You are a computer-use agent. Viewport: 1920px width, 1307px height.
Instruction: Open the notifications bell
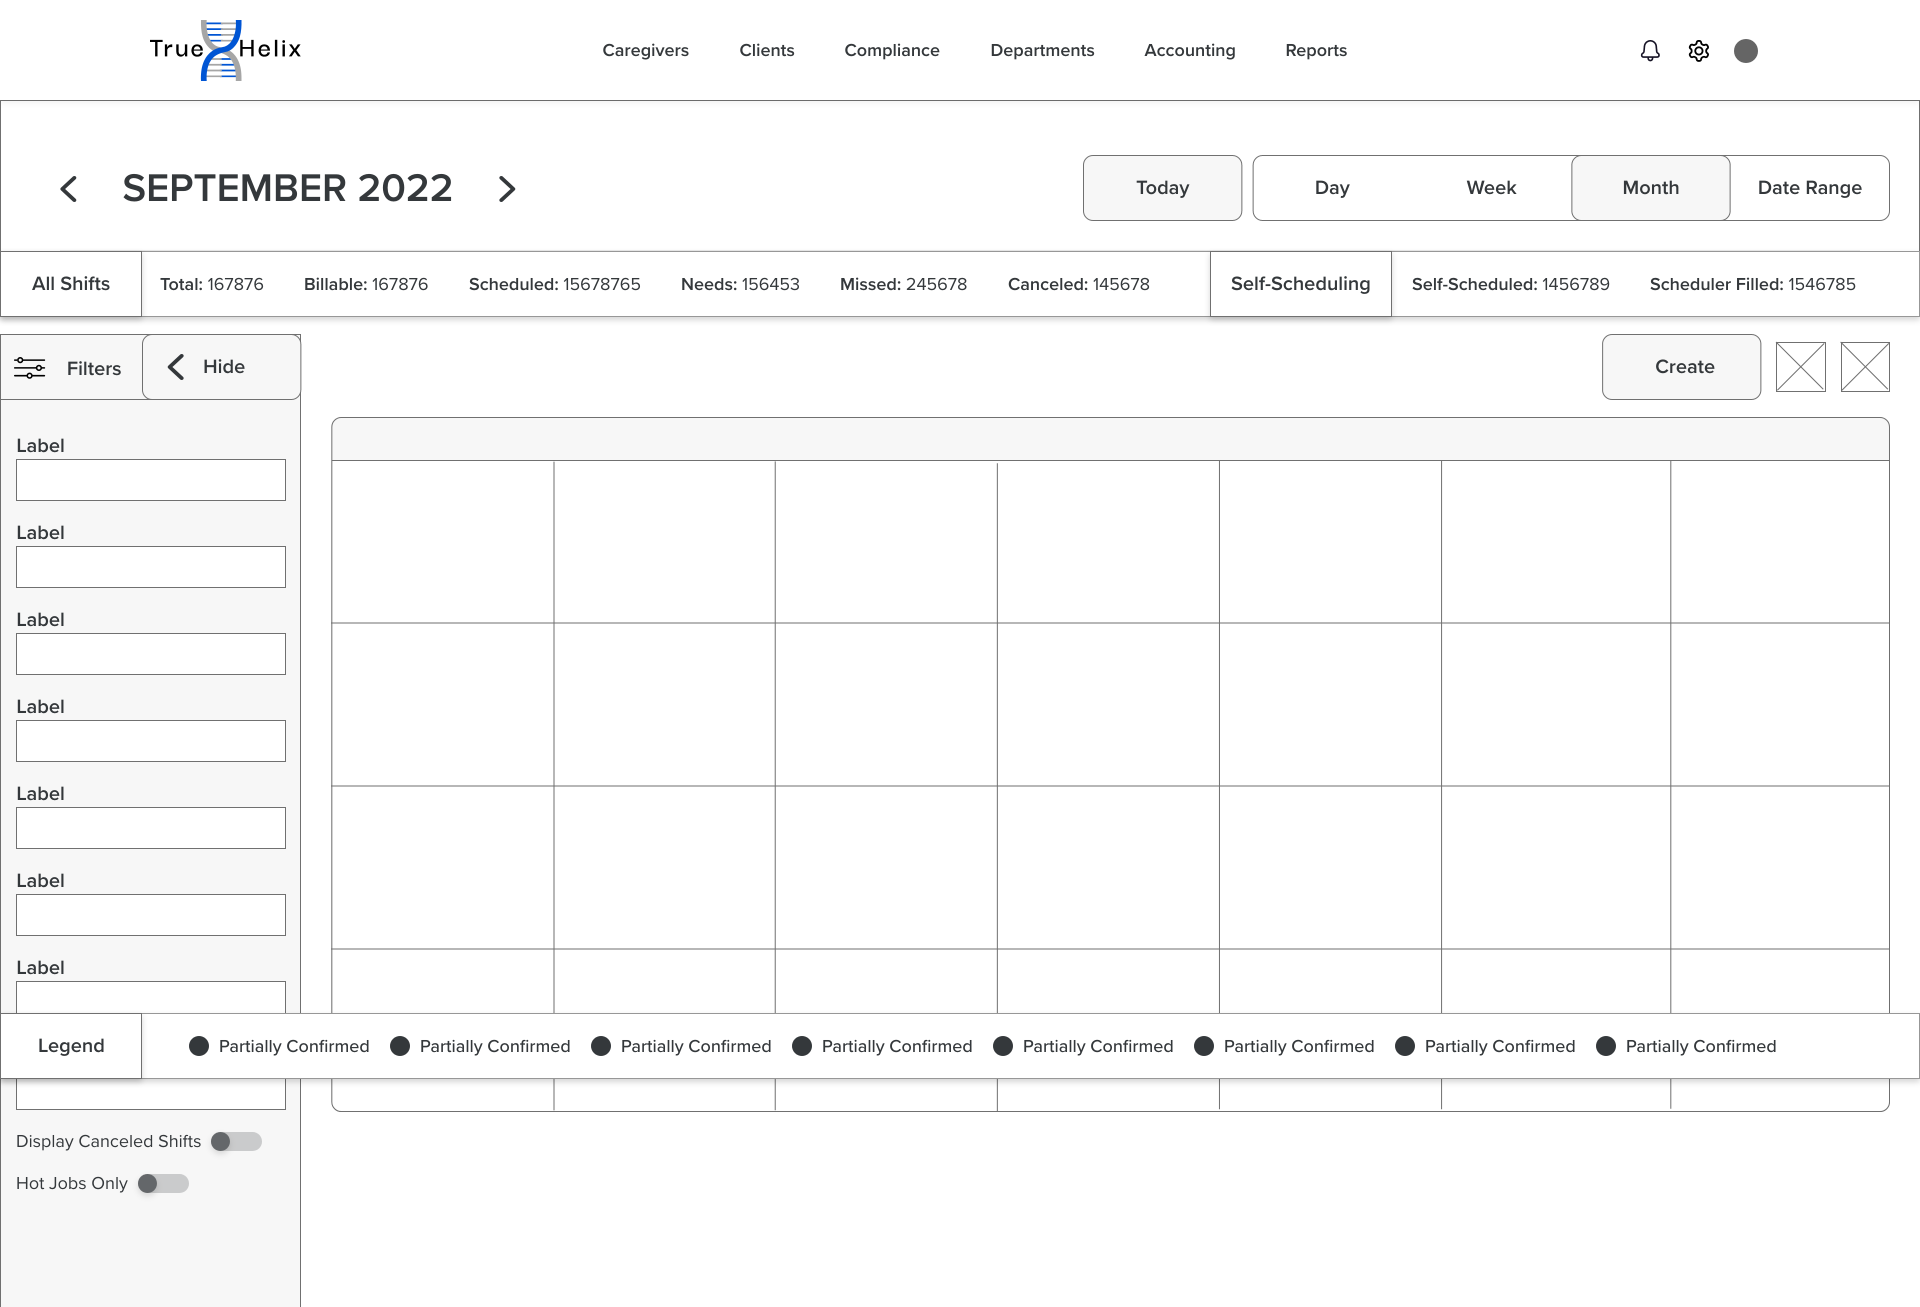point(1650,51)
